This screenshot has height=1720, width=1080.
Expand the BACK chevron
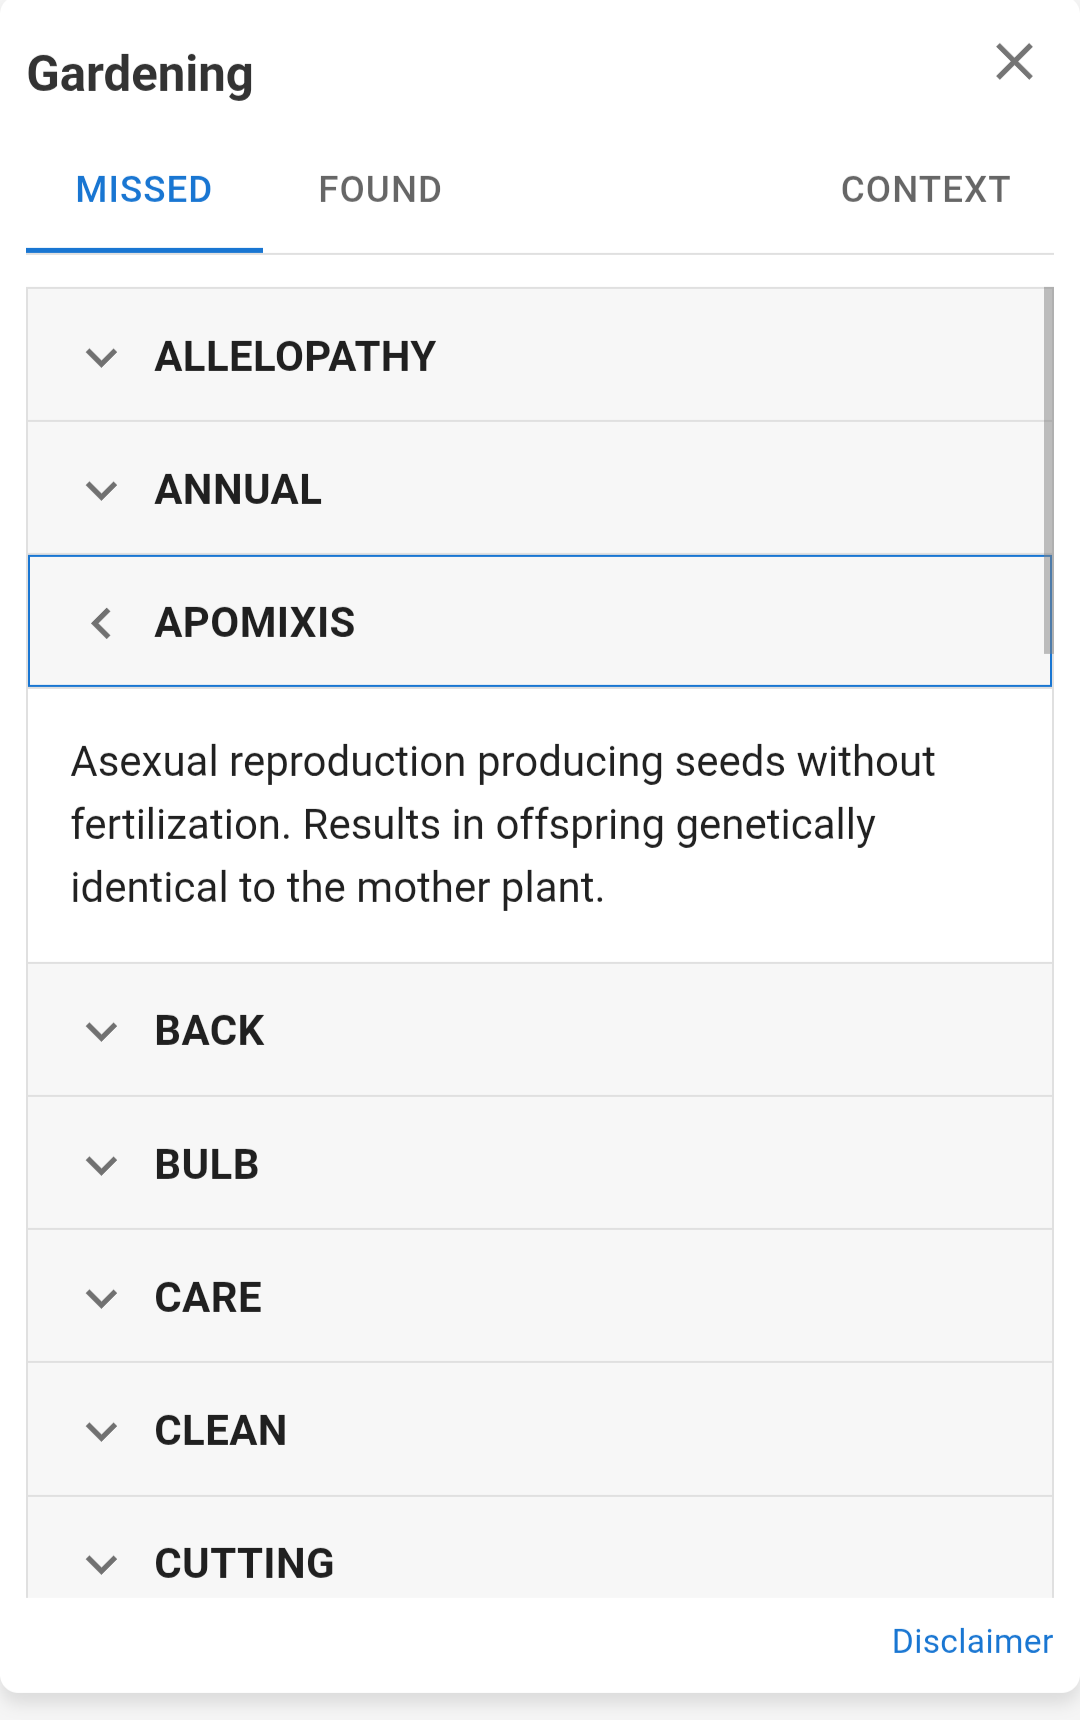point(102,1031)
